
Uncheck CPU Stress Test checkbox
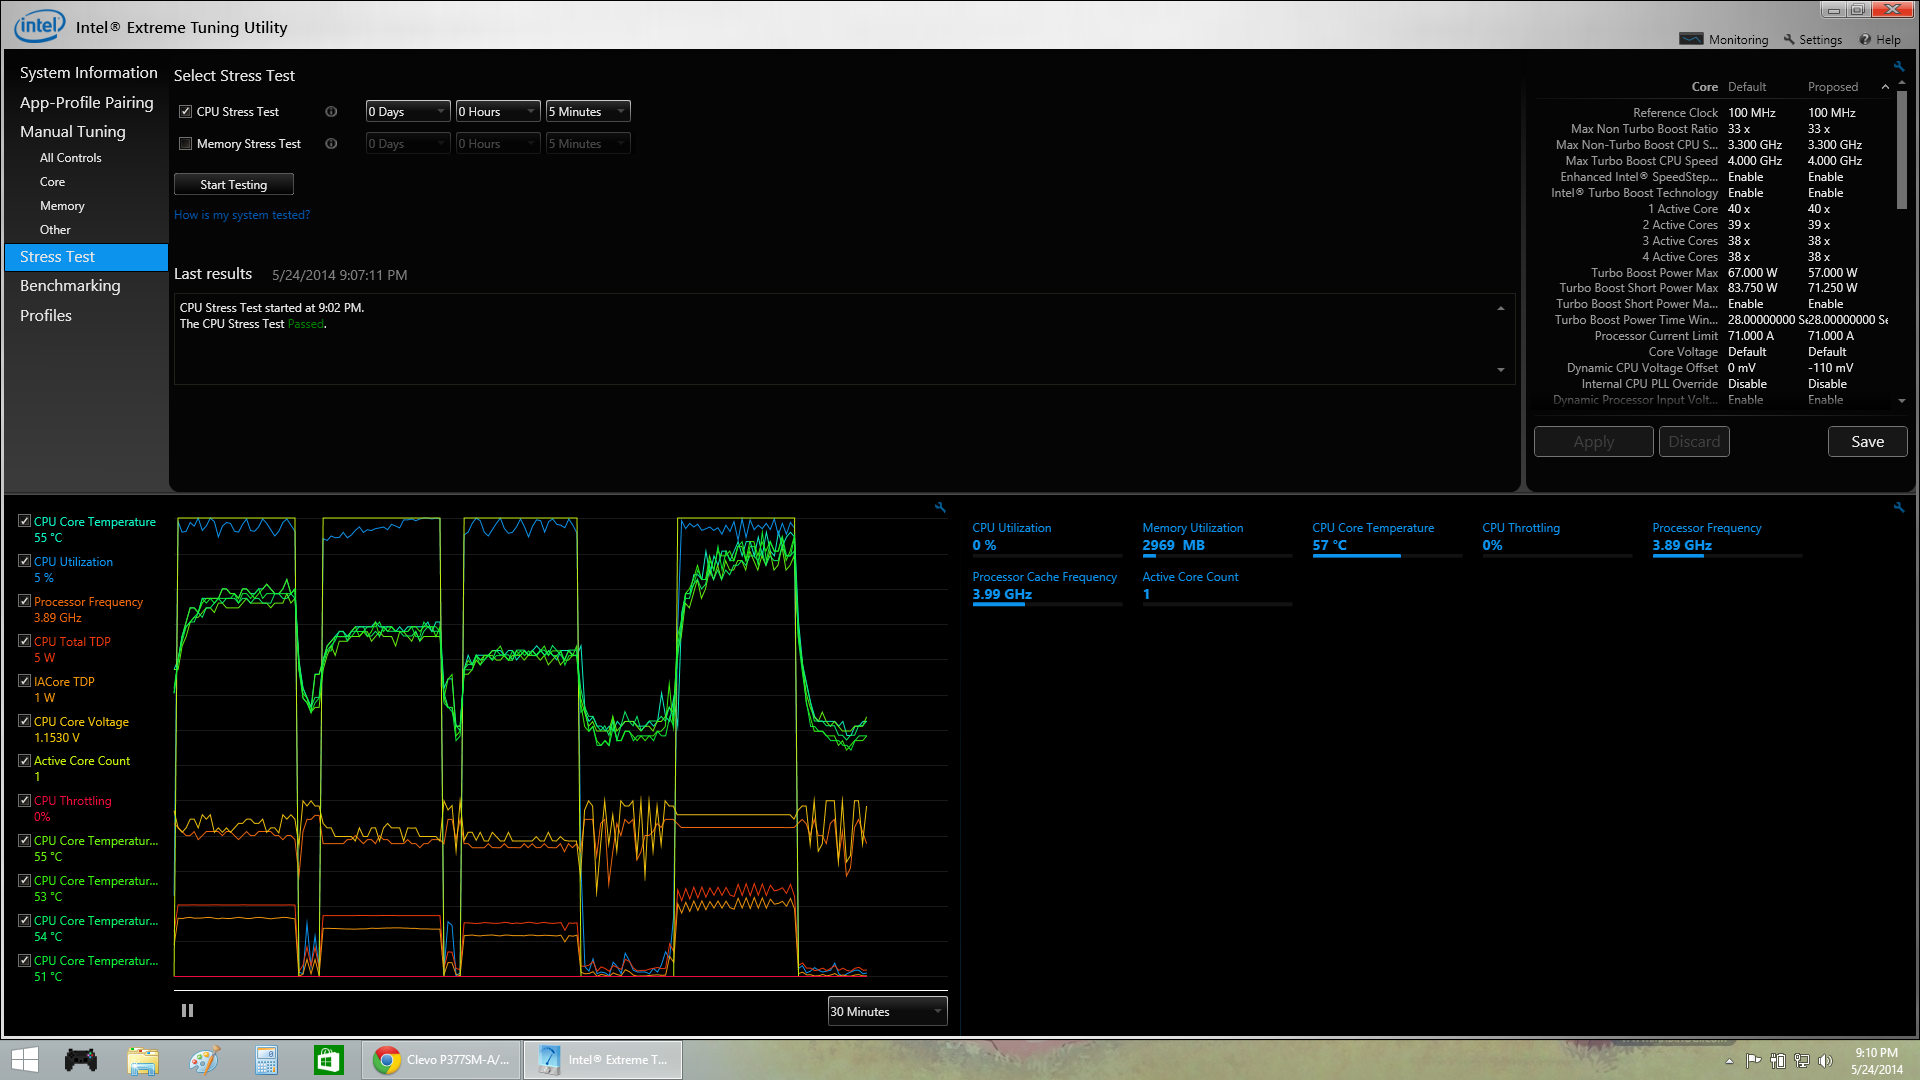[185, 112]
